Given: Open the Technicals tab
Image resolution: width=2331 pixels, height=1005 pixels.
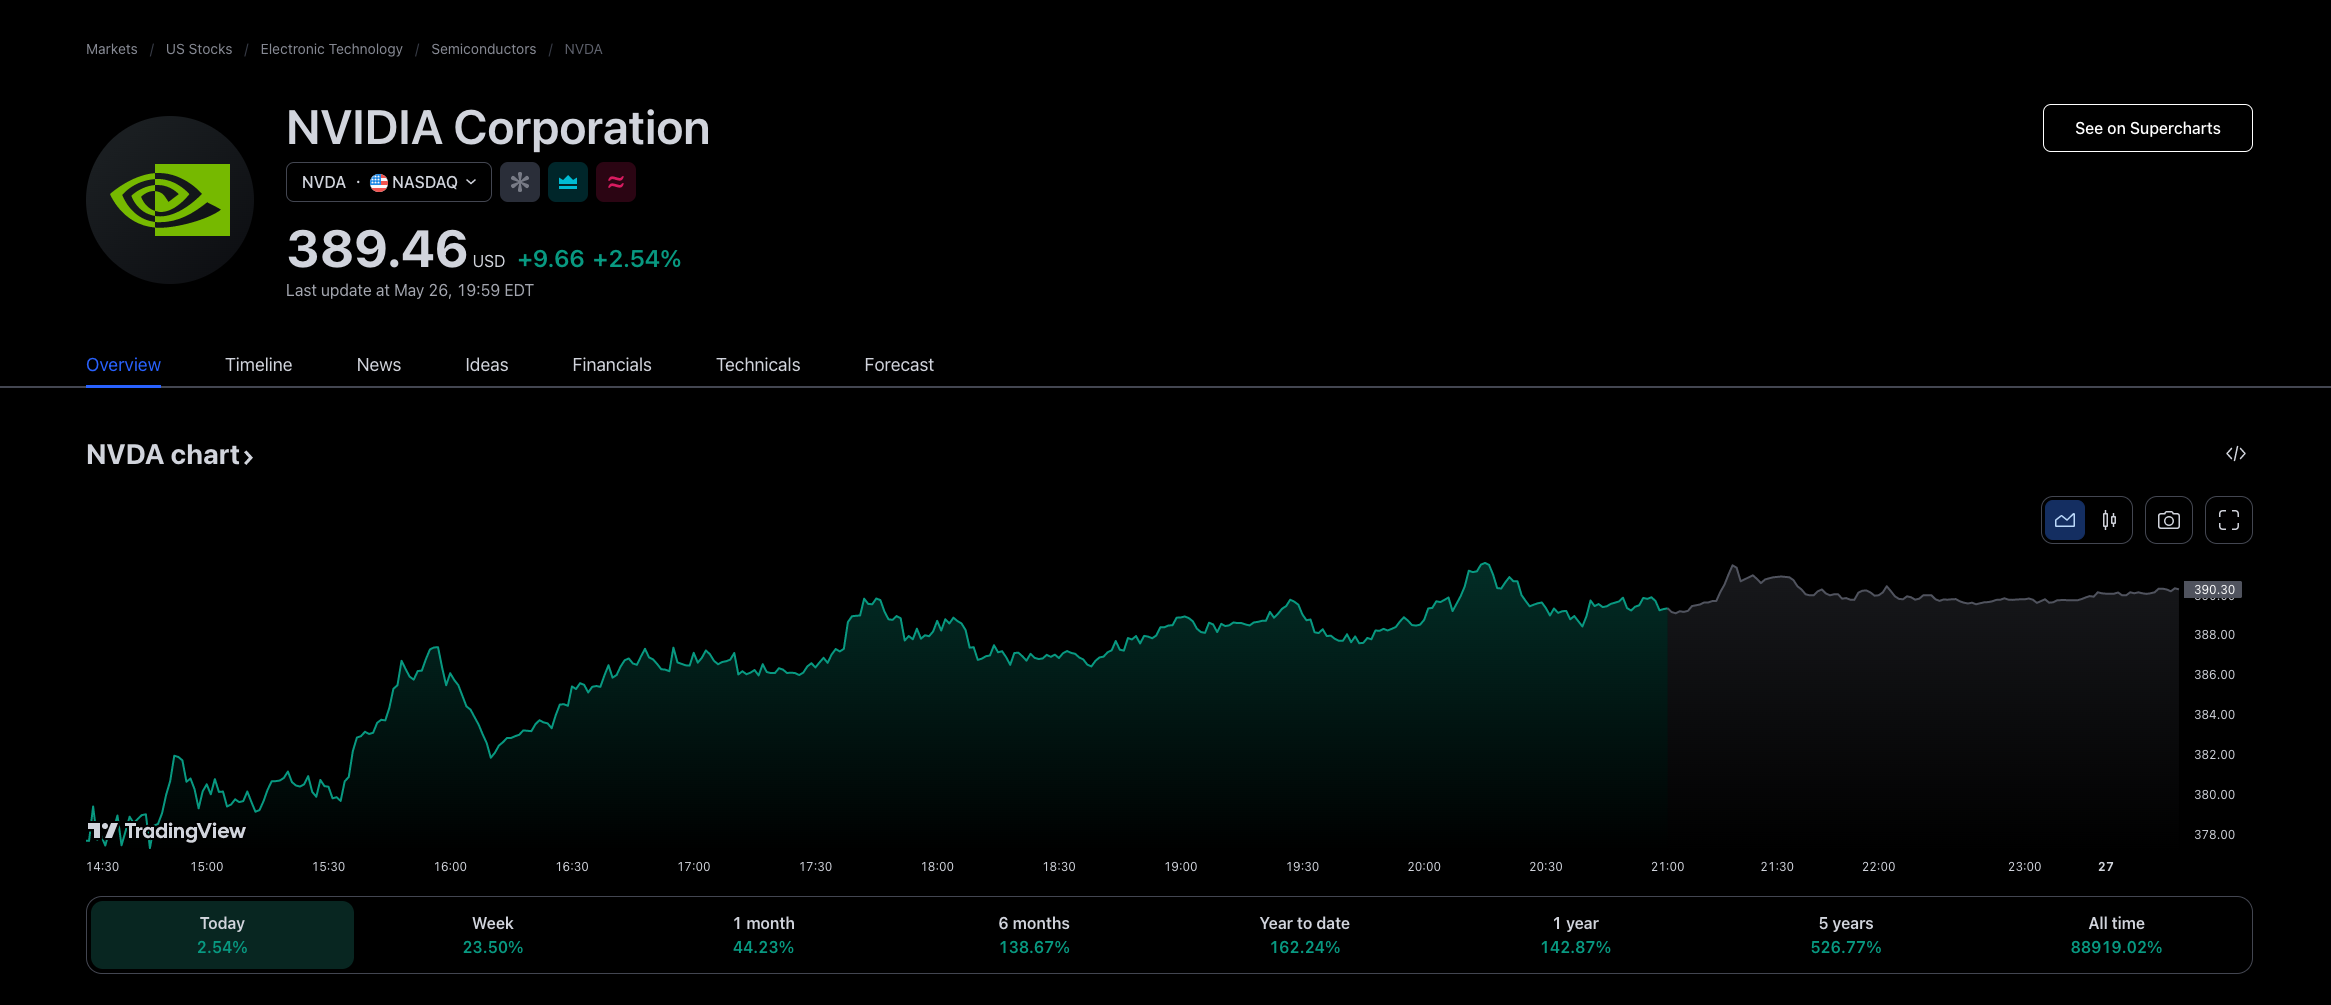Looking at the screenshot, I should tap(757, 365).
